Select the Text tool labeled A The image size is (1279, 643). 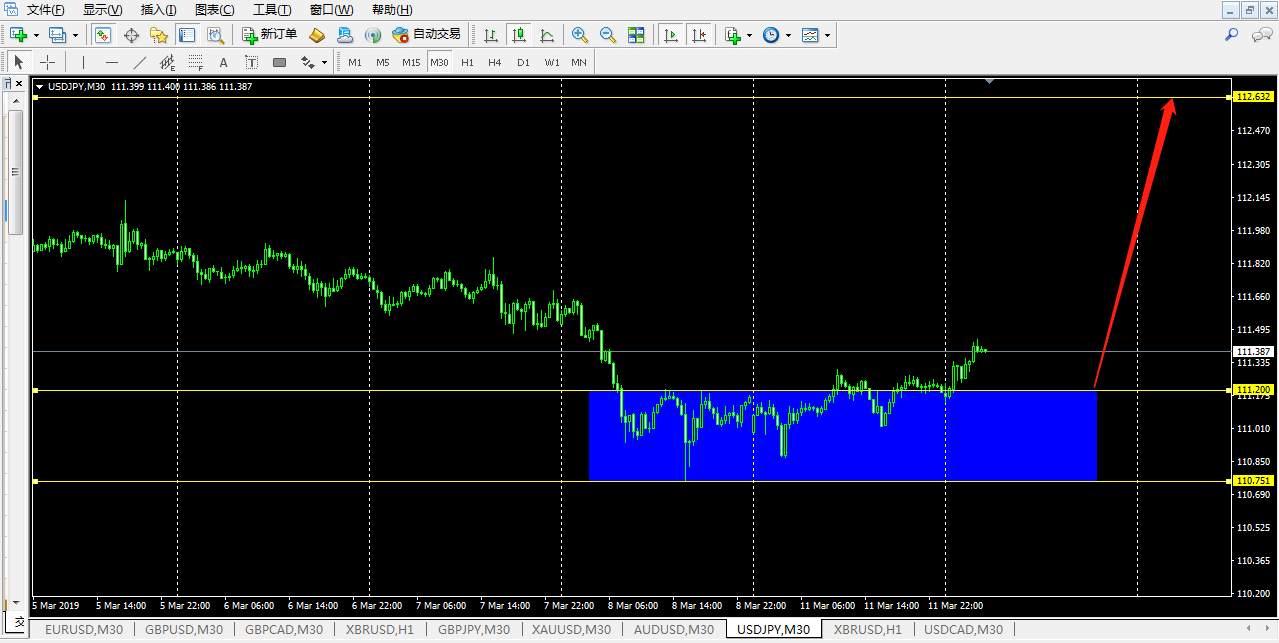(223, 62)
